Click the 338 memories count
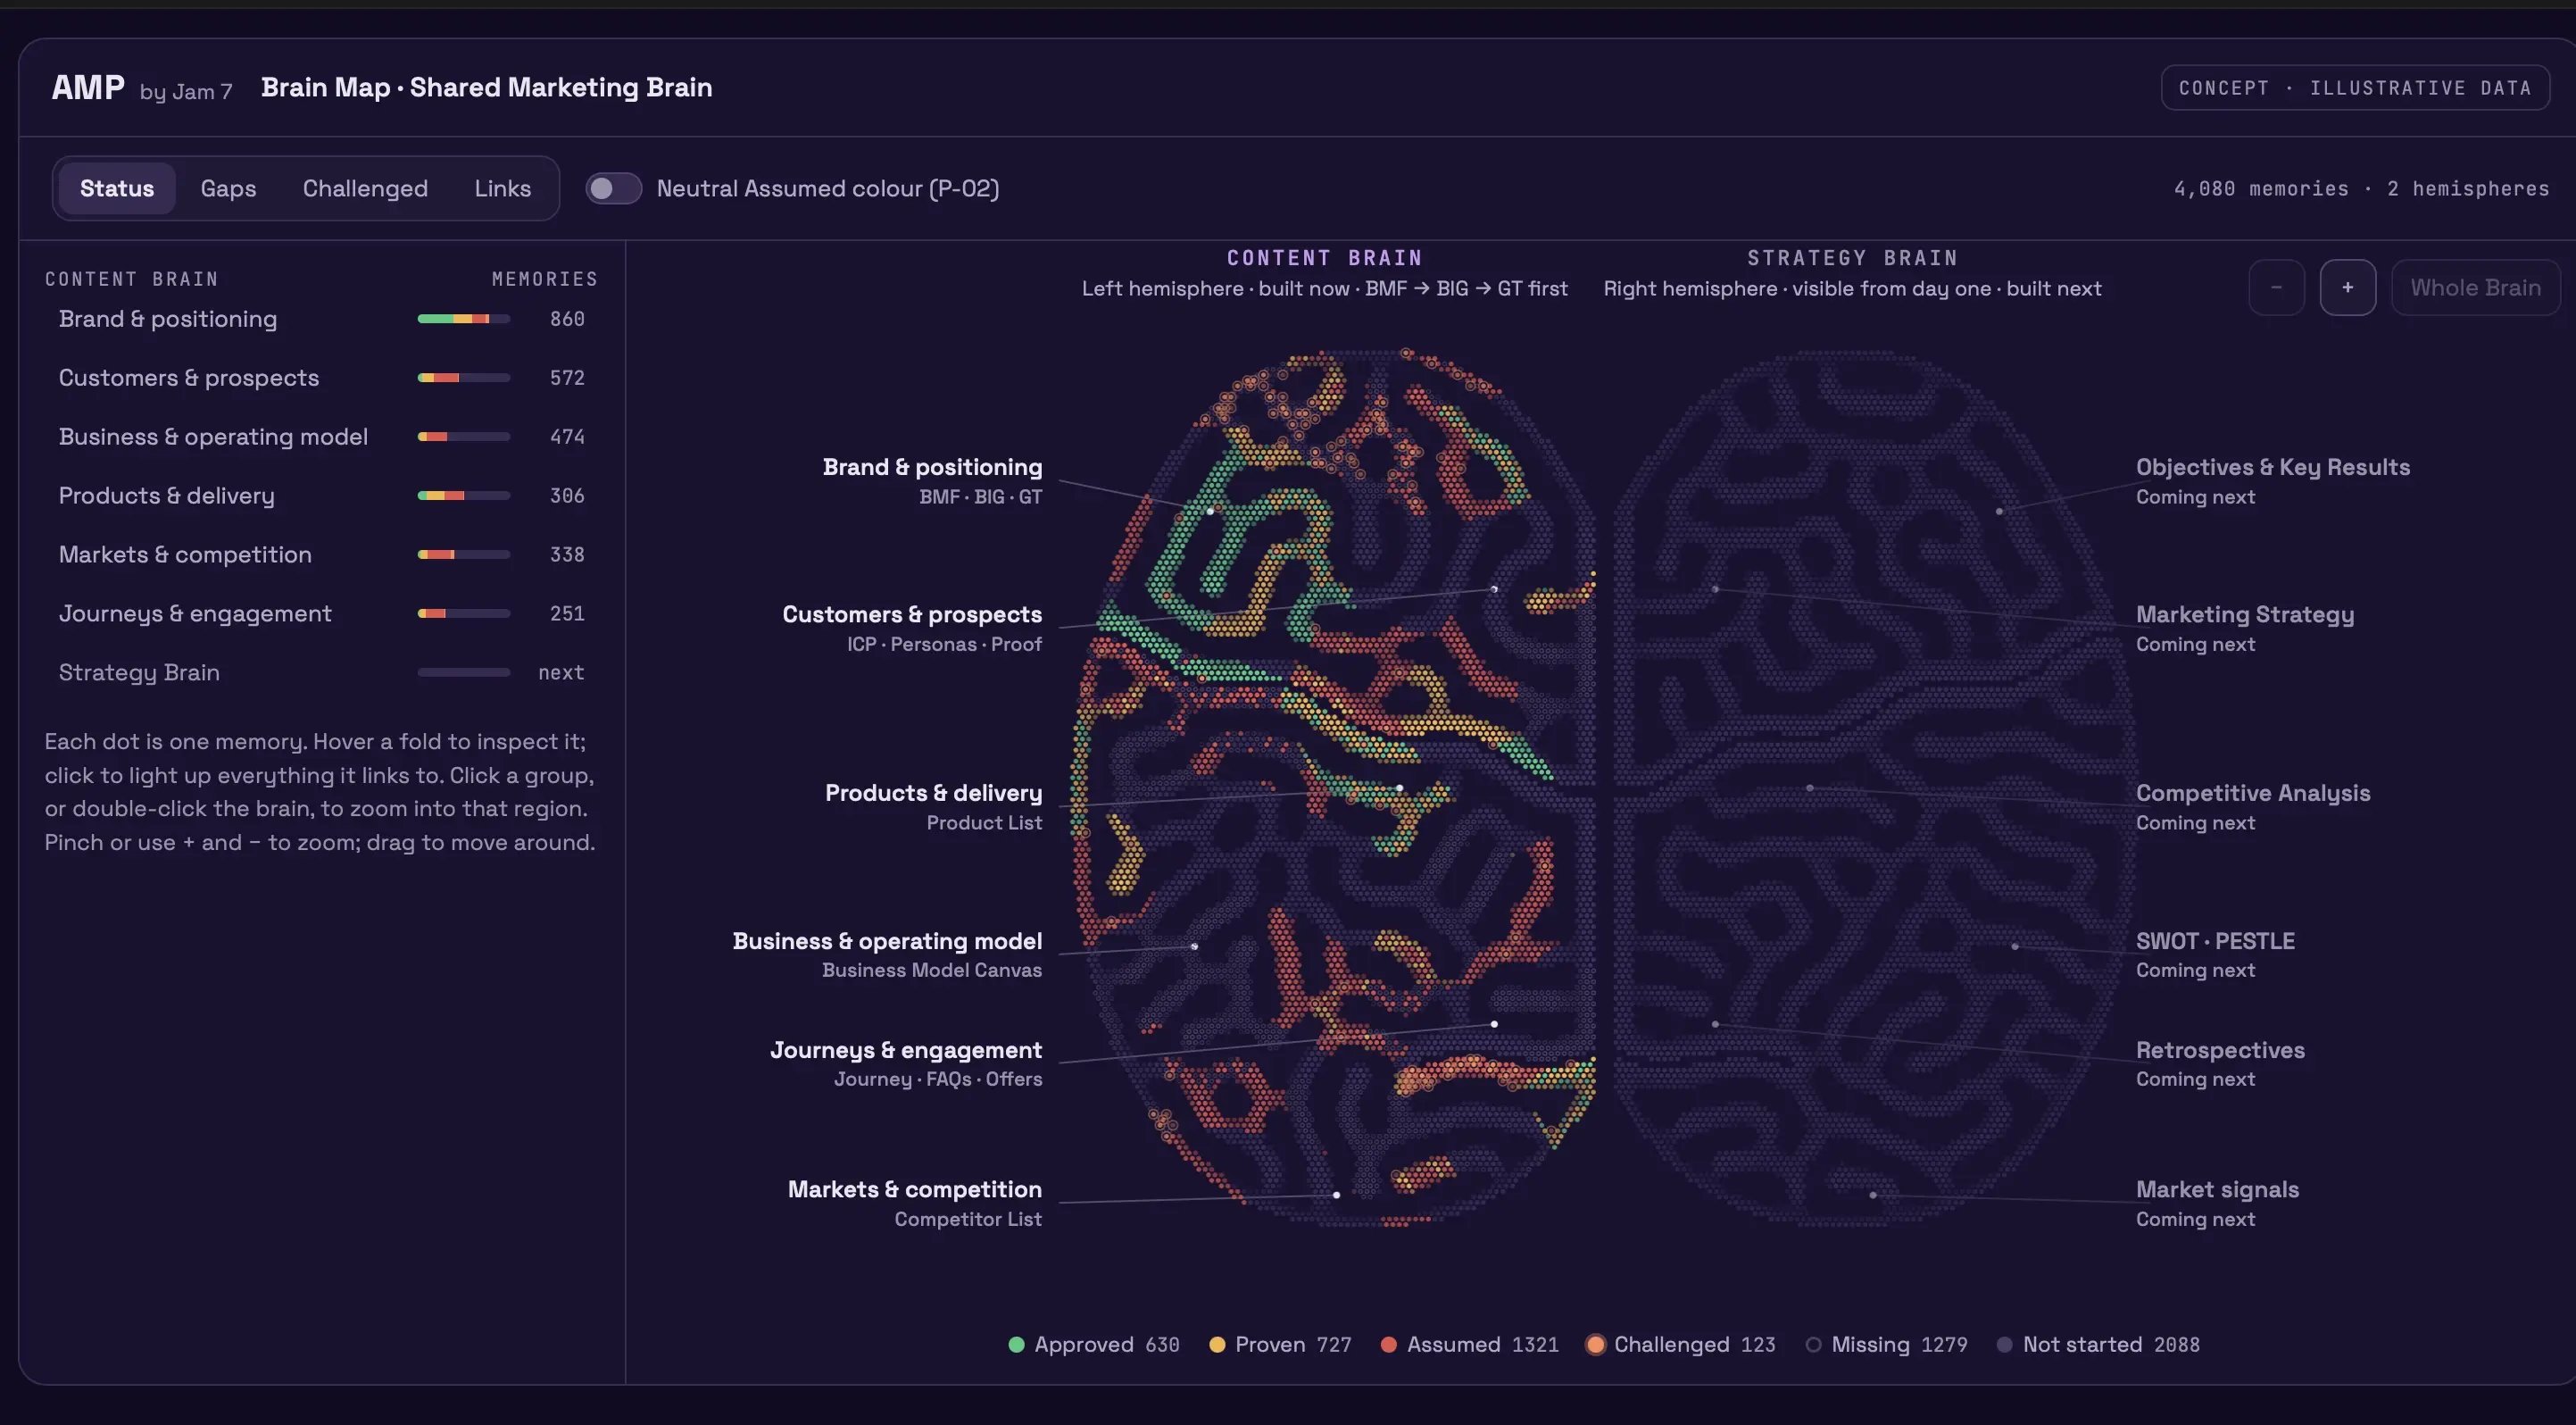The width and height of the screenshot is (2576, 1425). tap(567, 555)
